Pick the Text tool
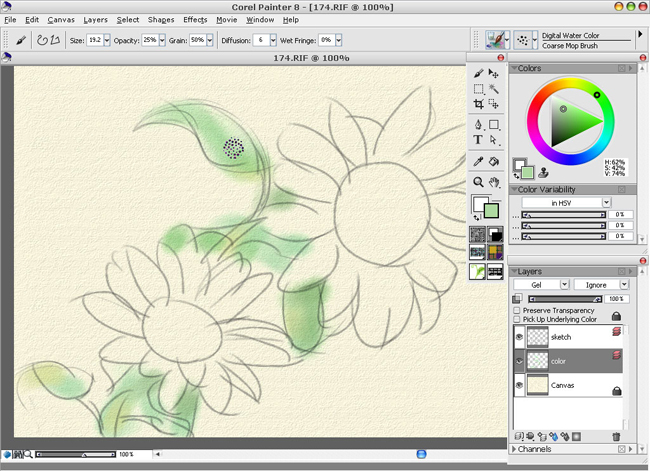Viewport: 650px width, 471px height. (x=479, y=141)
